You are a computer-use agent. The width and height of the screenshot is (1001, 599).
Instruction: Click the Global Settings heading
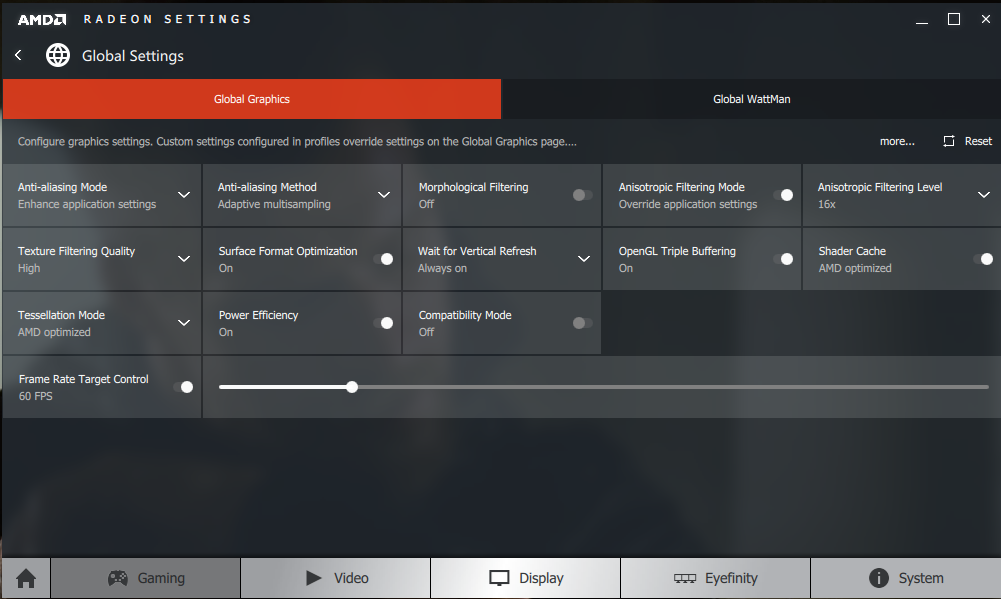[x=133, y=56]
